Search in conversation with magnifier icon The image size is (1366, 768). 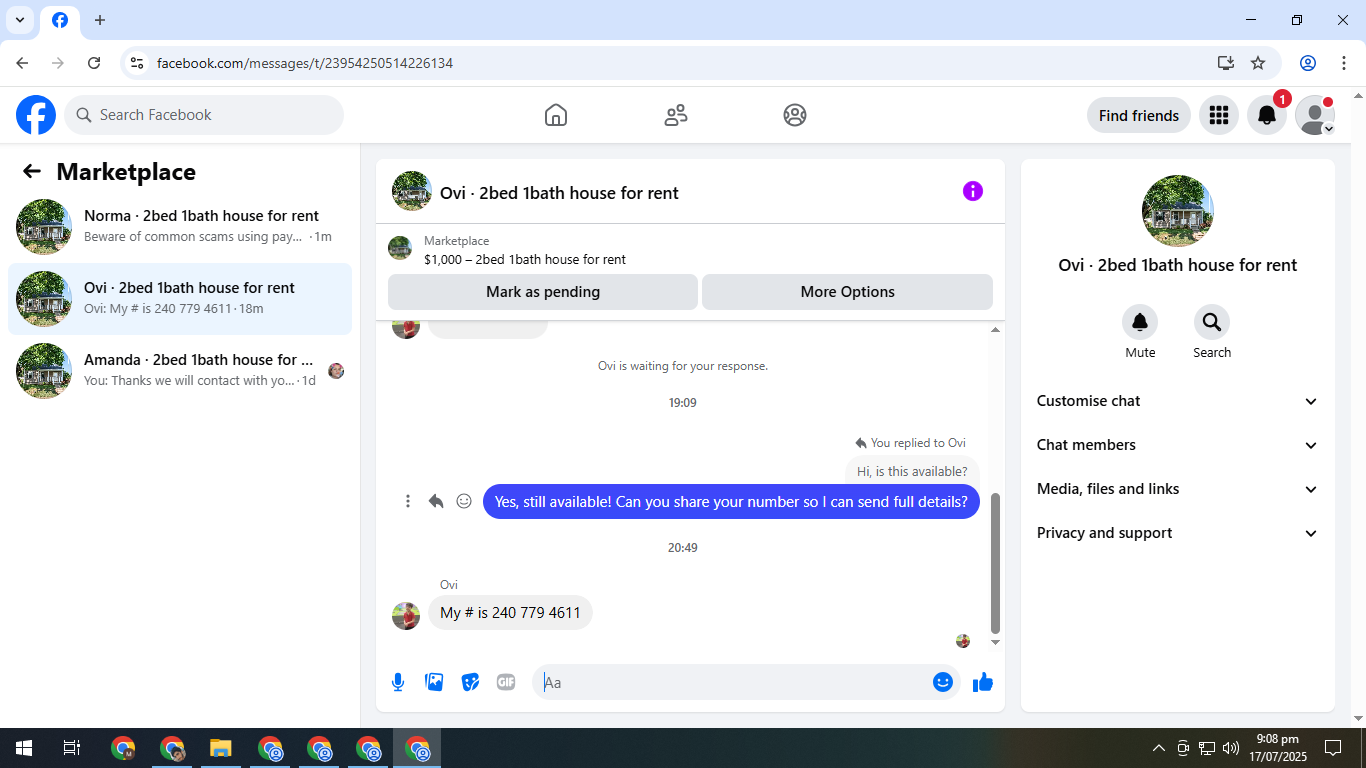click(x=1212, y=322)
